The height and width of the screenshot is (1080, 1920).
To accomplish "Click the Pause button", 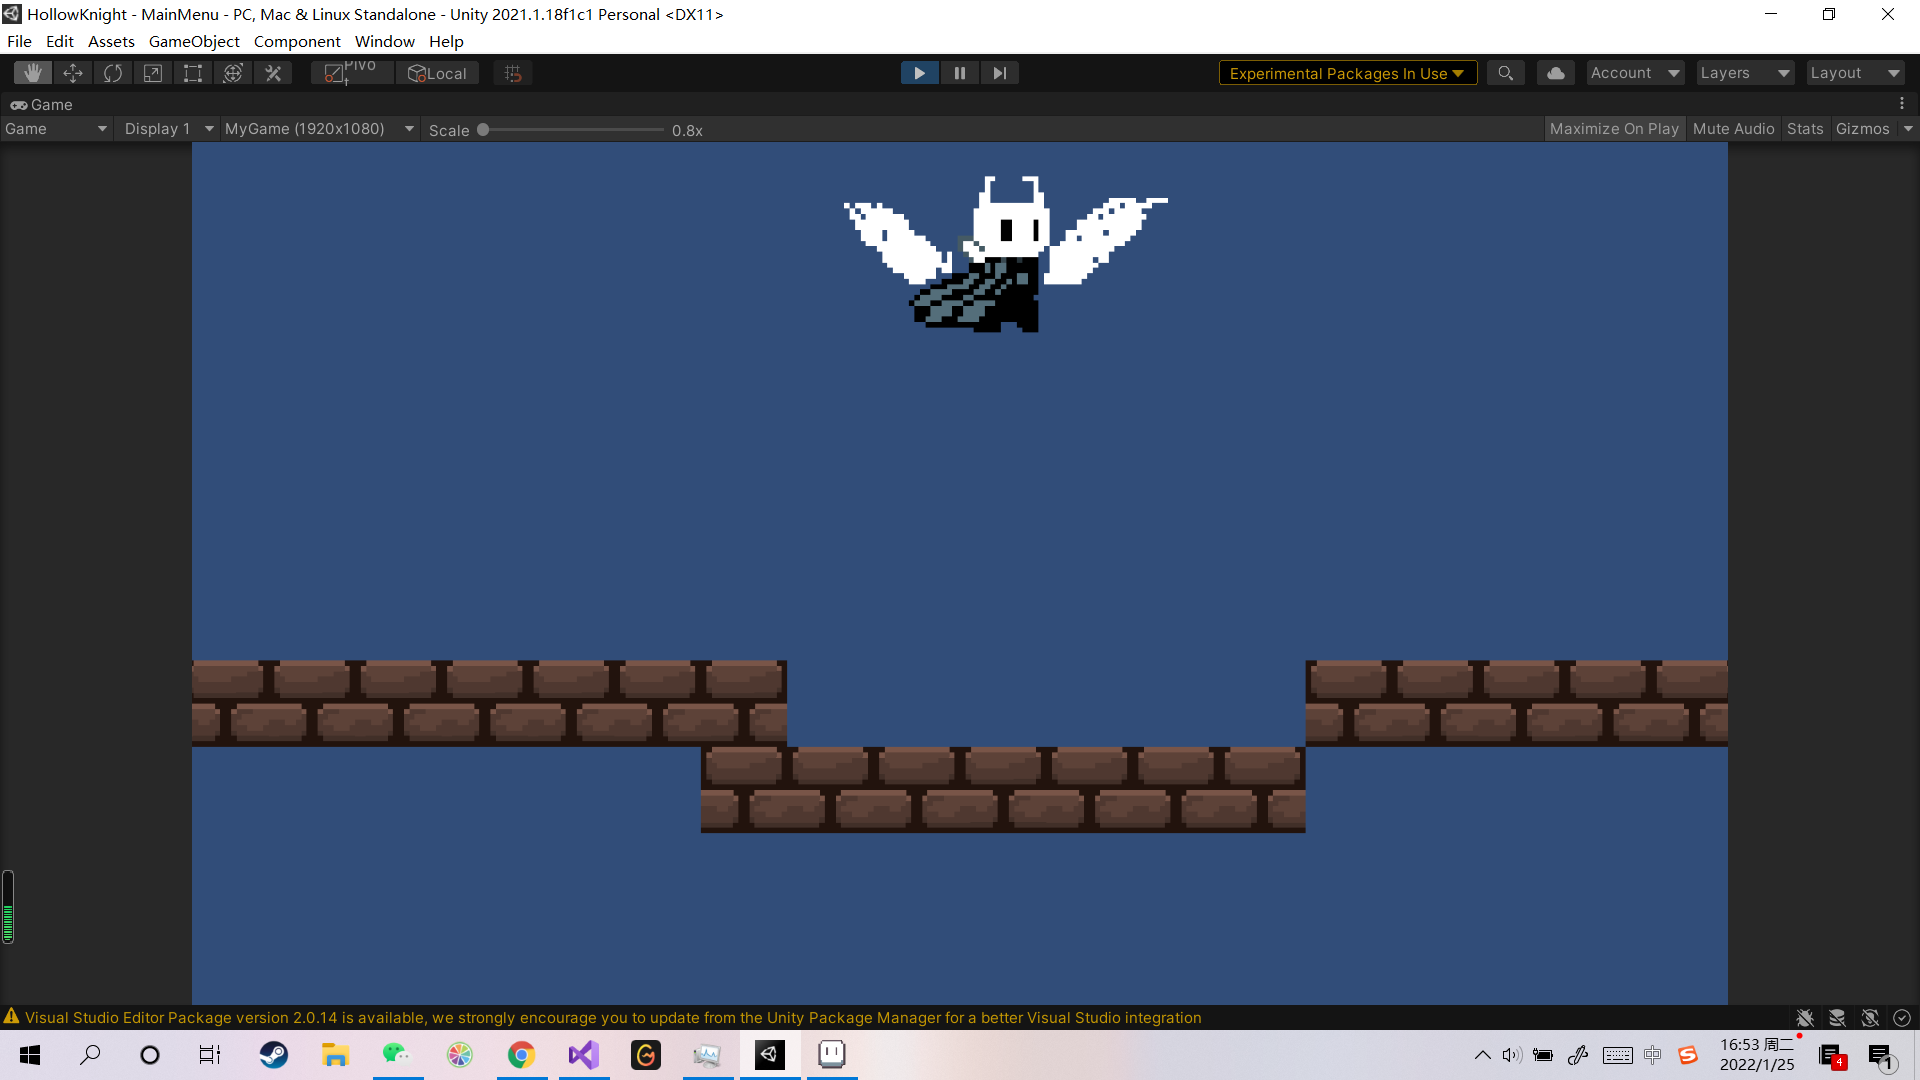I will pos(959,73).
